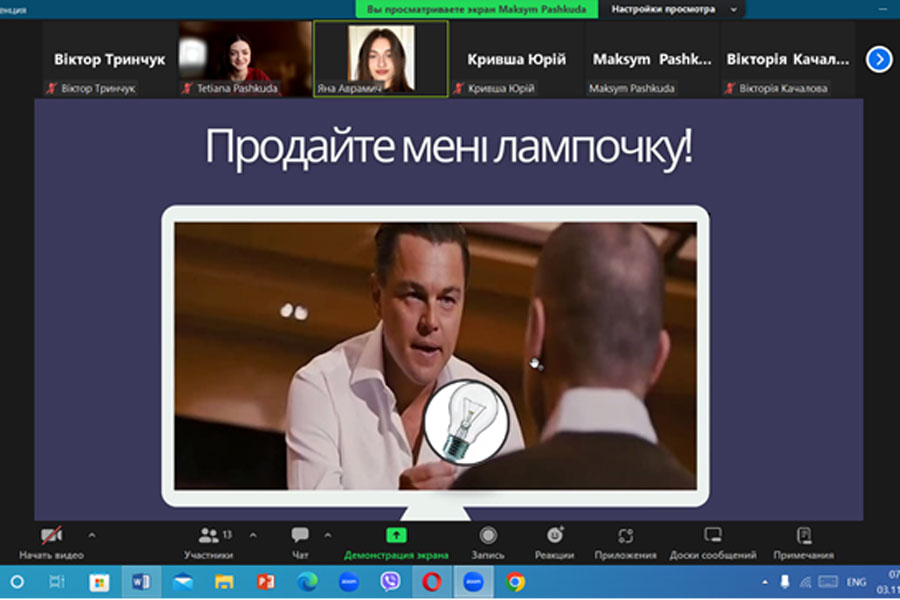Select Віктор Тринчук participant tile
Viewport: 900px width, 600px height.
[x=109, y=59]
